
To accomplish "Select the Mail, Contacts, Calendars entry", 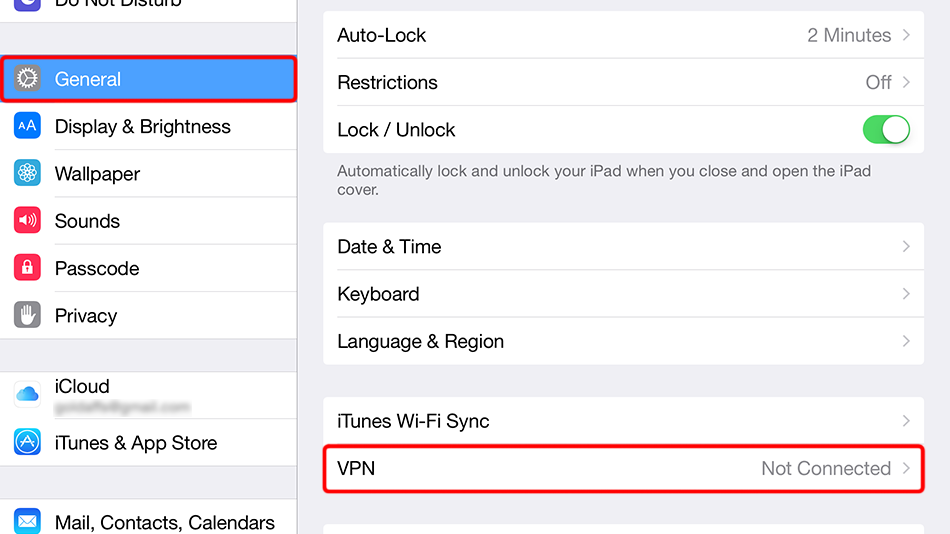I will (165, 521).
